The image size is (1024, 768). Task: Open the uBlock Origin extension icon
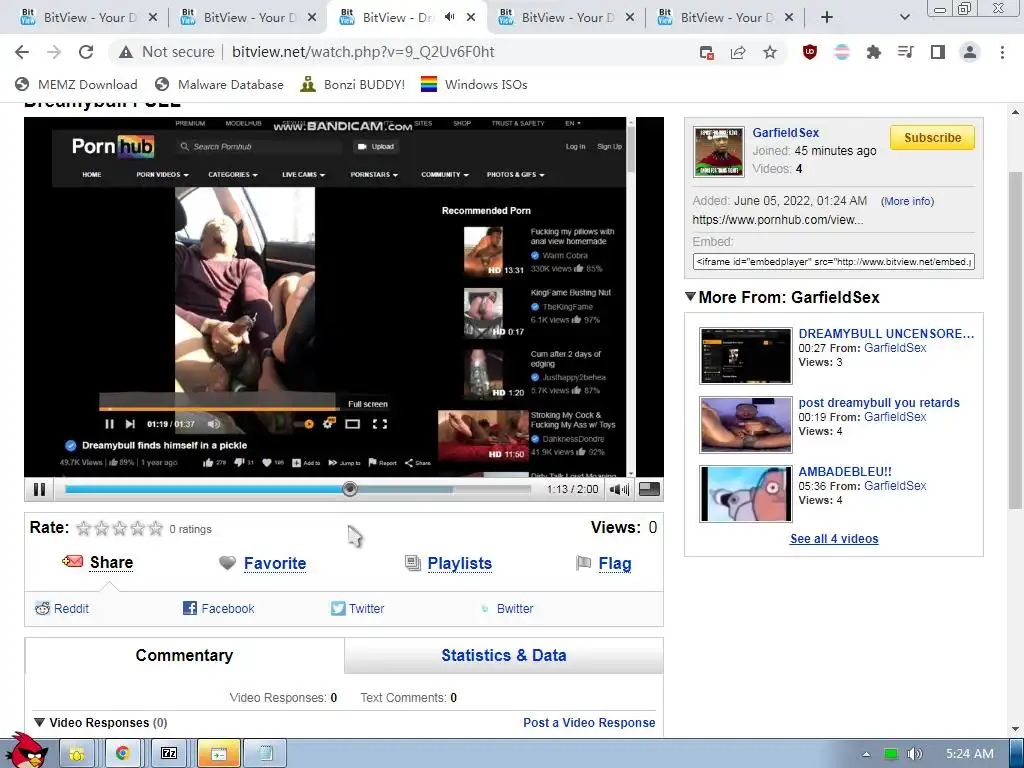pos(810,52)
